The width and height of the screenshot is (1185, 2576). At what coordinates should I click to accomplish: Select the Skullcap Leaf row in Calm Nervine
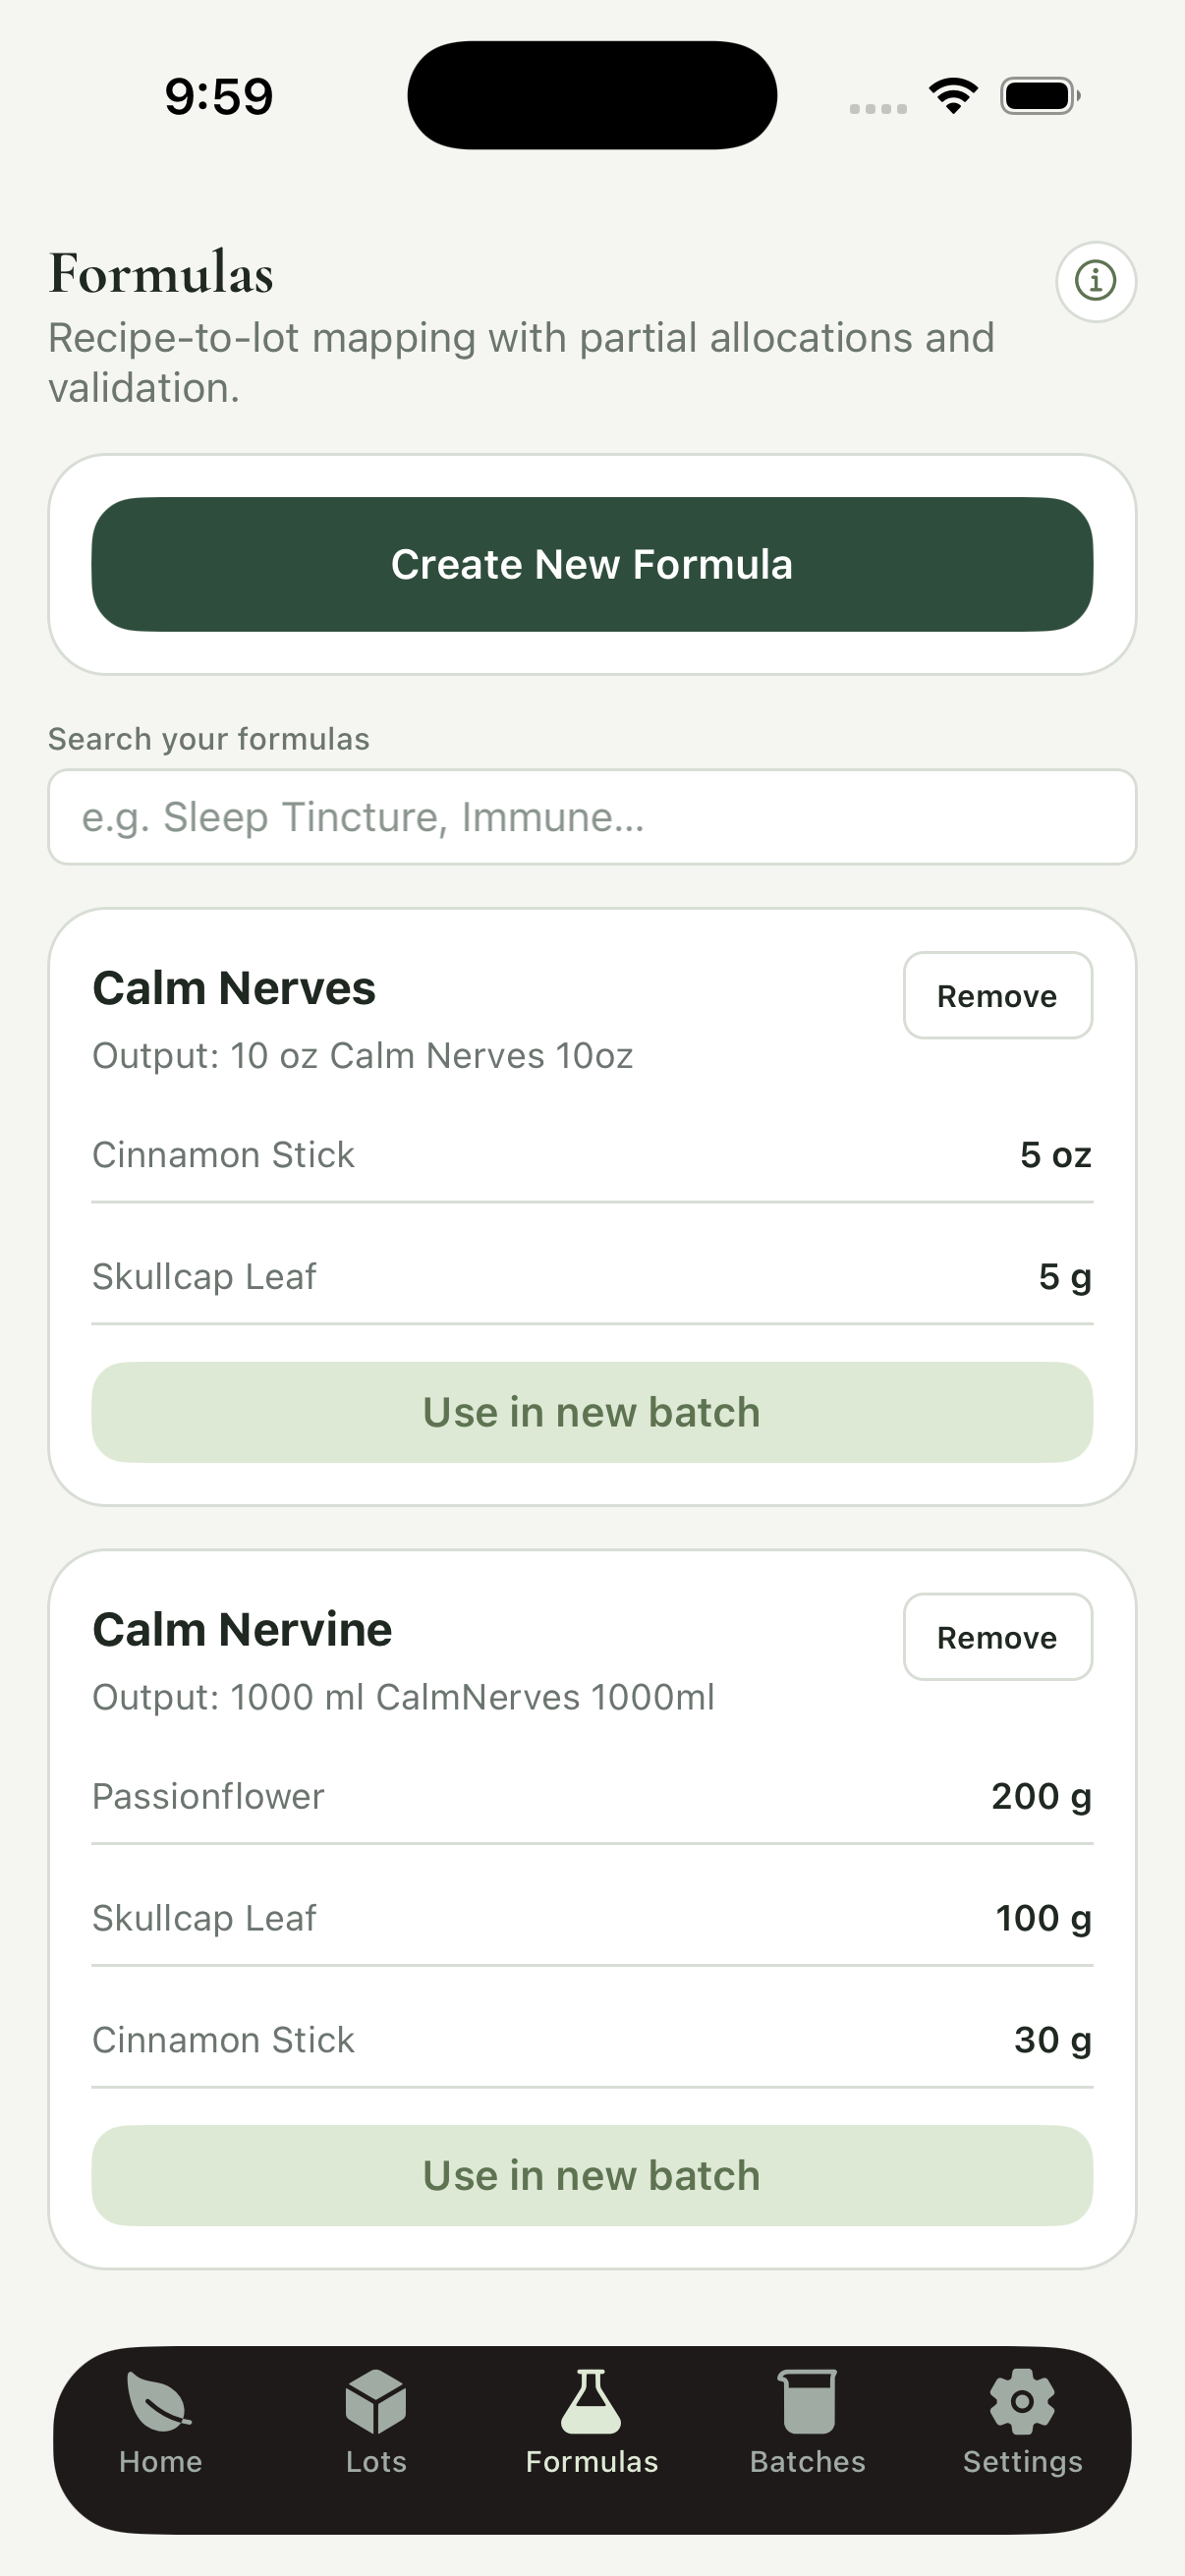click(592, 1918)
